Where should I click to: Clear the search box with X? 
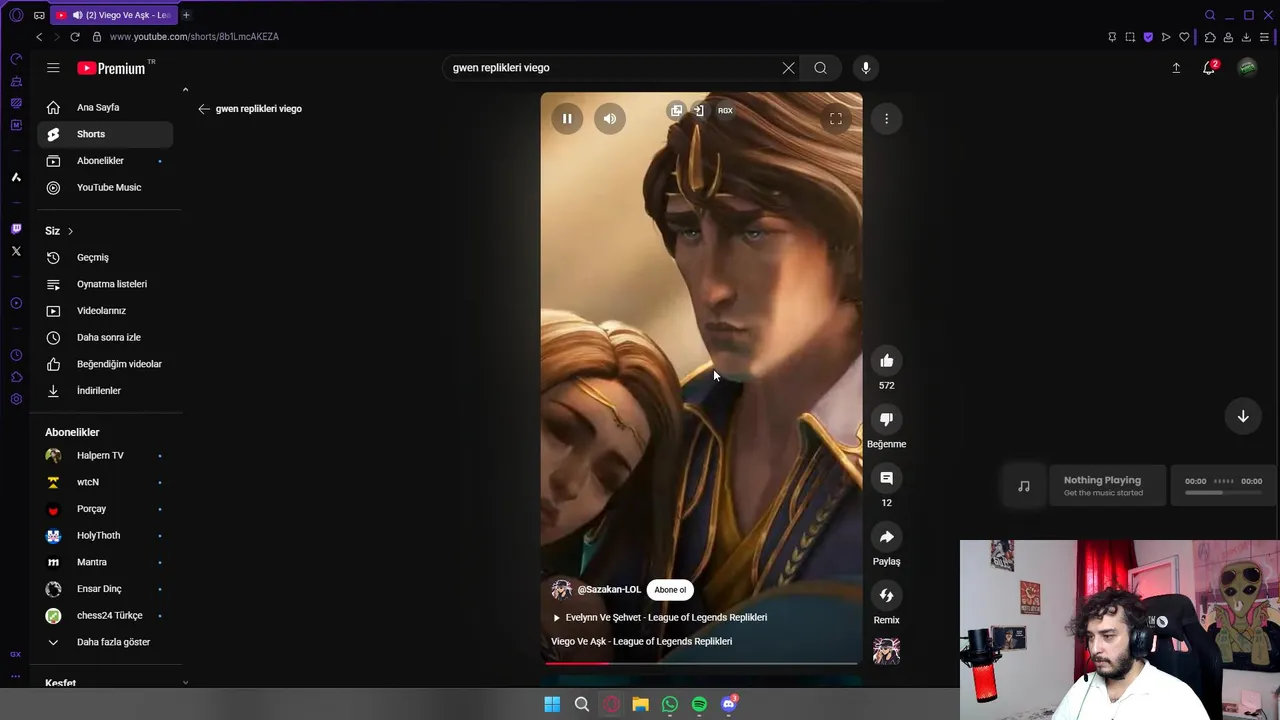[x=788, y=68]
